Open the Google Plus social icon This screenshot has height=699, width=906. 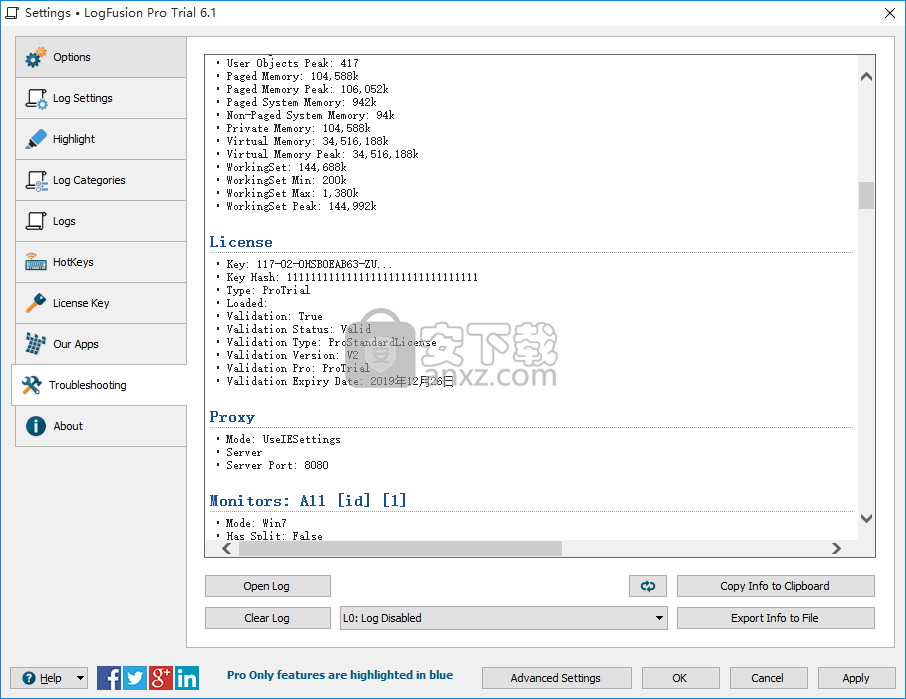tap(161, 678)
